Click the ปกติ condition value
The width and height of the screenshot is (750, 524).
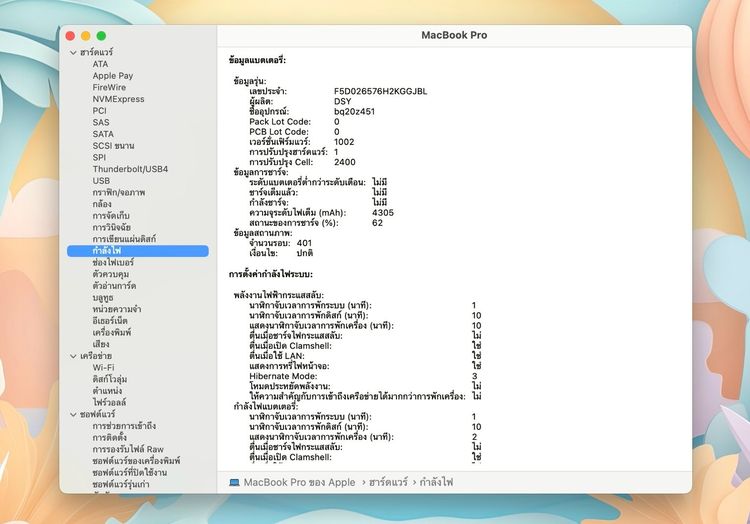(x=304, y=253)
